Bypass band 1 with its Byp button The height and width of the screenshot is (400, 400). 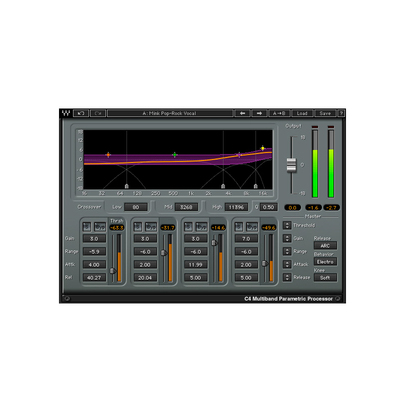click(x=100, y=227)
